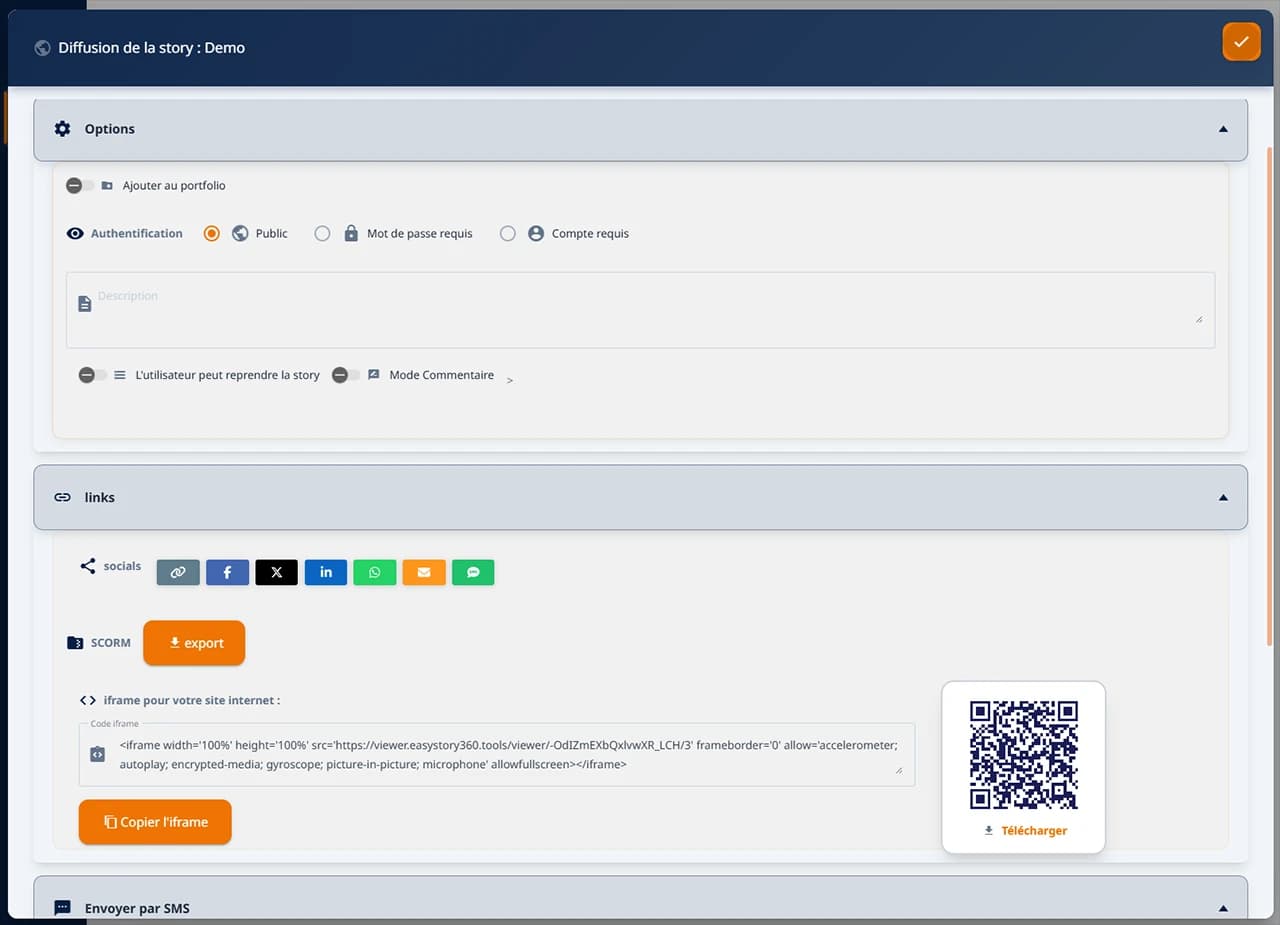The width and height of the screenshot is (1280, 925).
Task: Expand the Envoyer par SMS section
Action: [1222, 907]
